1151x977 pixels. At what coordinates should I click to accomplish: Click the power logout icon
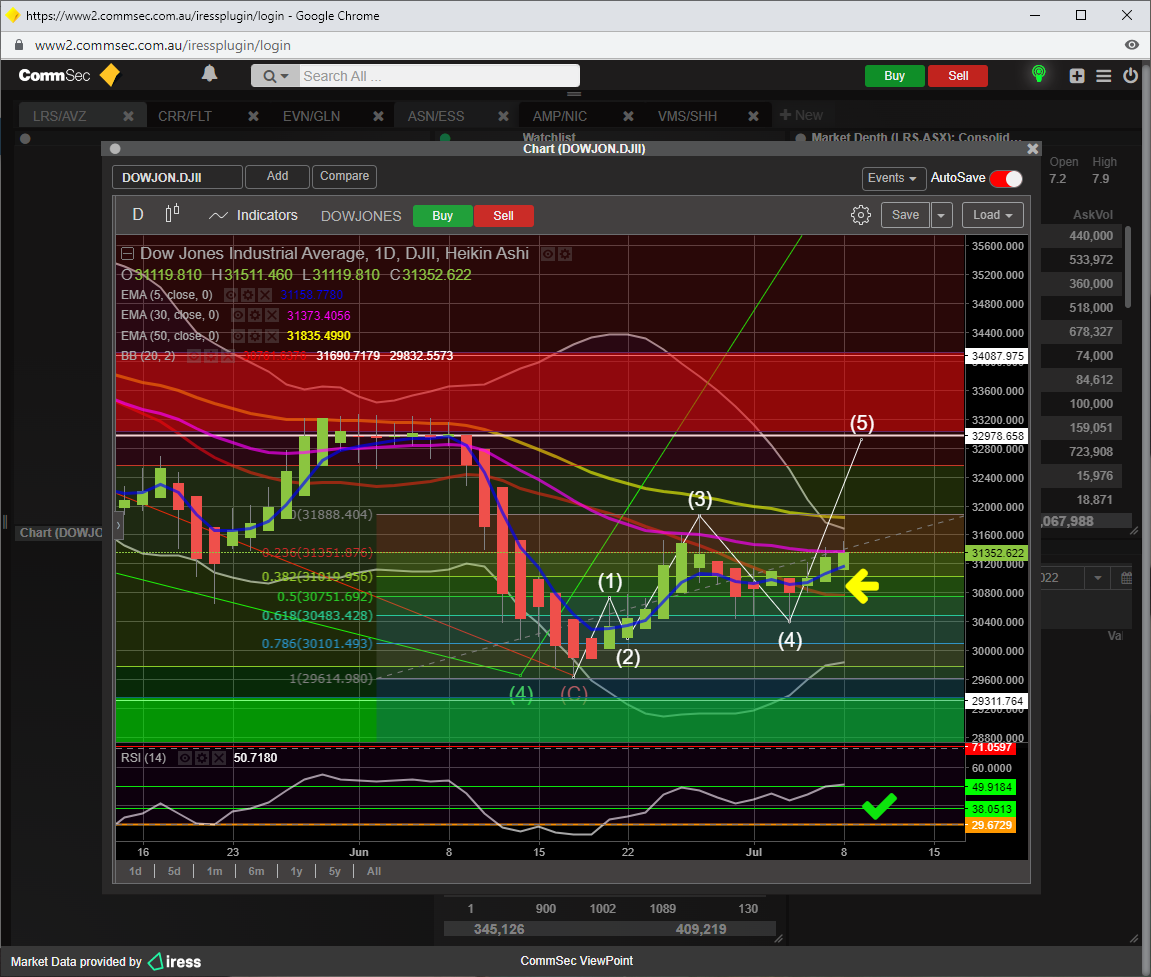[1130, 75]
